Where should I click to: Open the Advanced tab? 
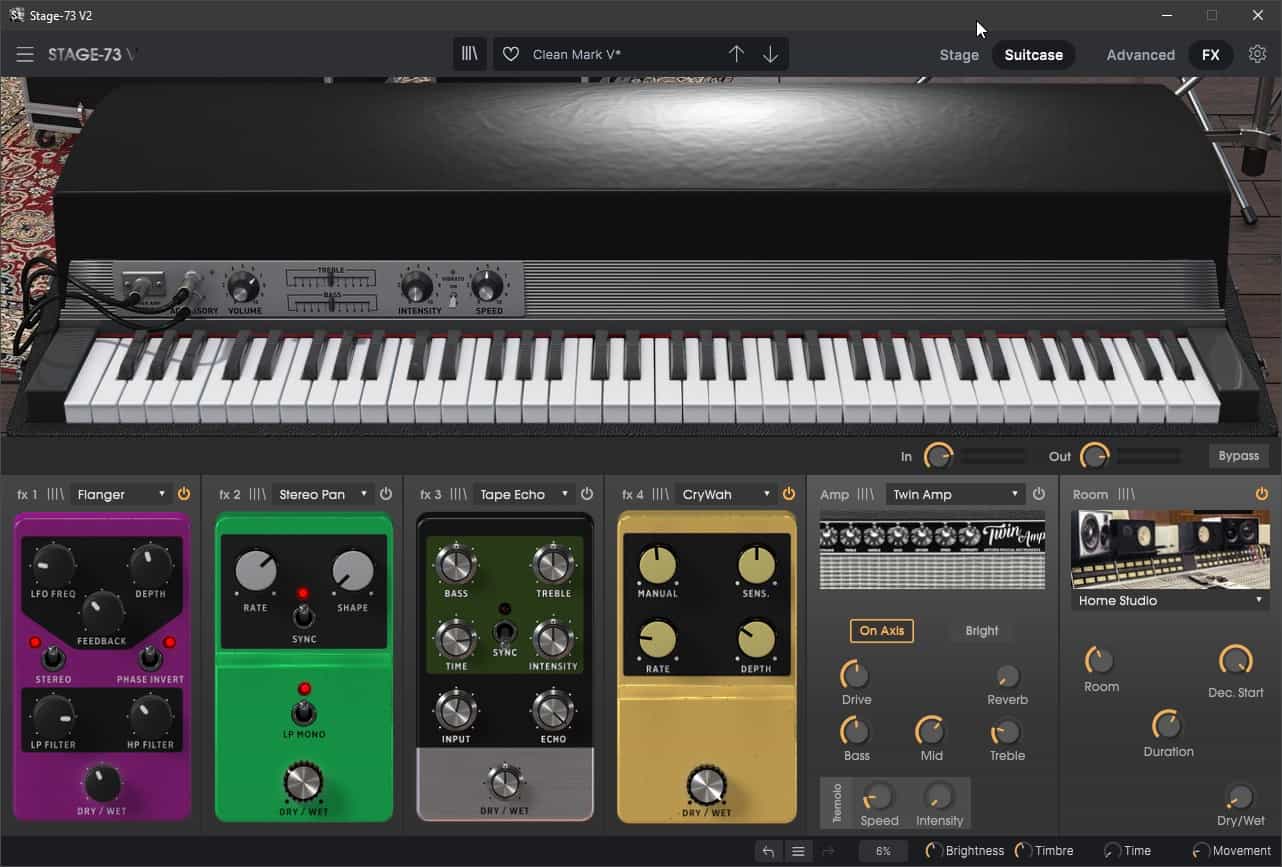pos(1139,55)
